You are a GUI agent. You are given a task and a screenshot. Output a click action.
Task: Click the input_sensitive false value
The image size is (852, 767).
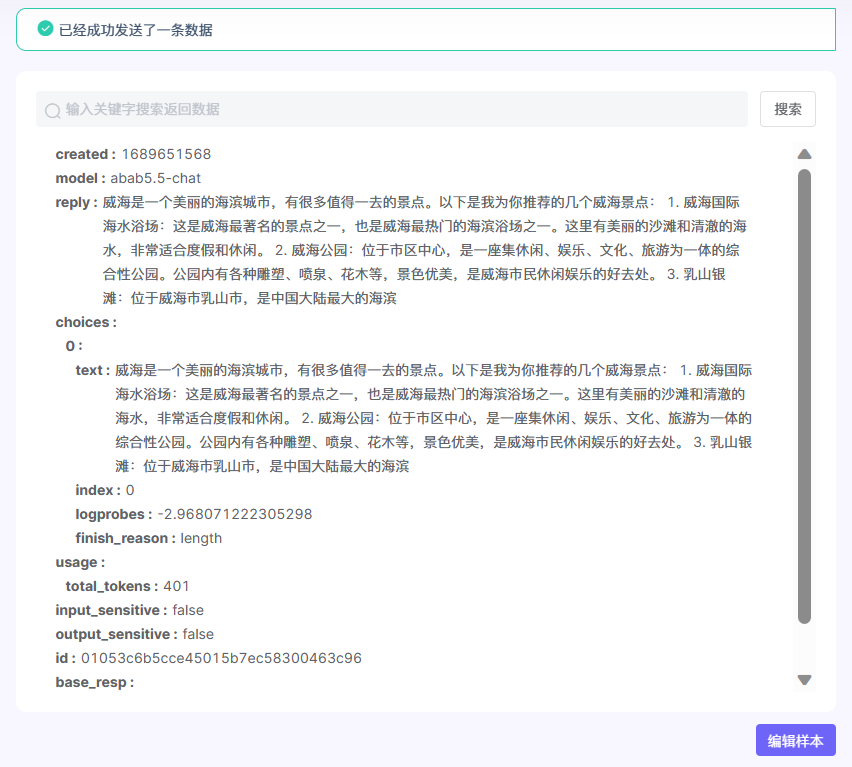coord(188,610)
